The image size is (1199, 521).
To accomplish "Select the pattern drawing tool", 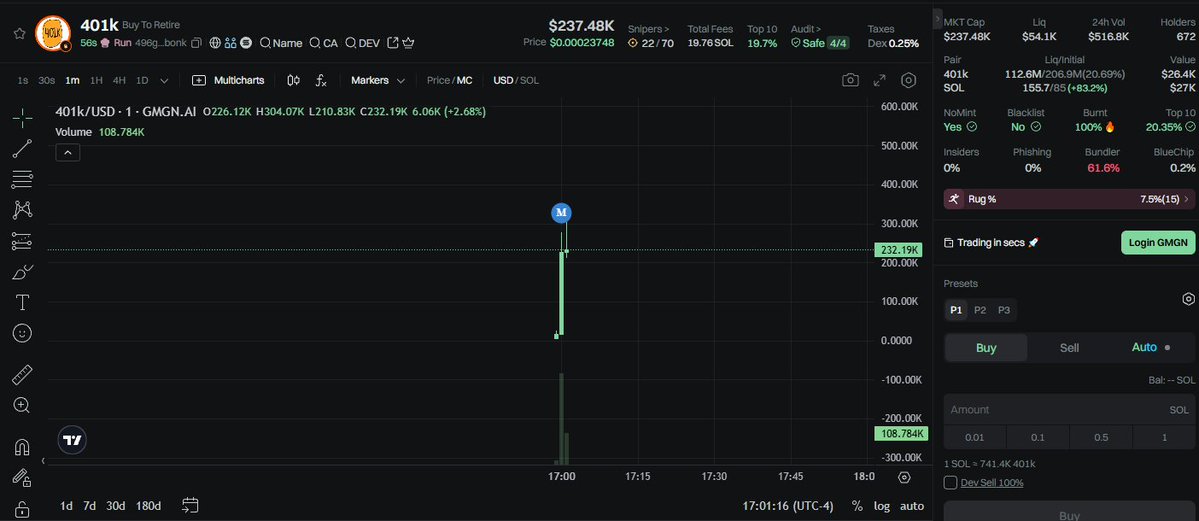I will (22, 210).
